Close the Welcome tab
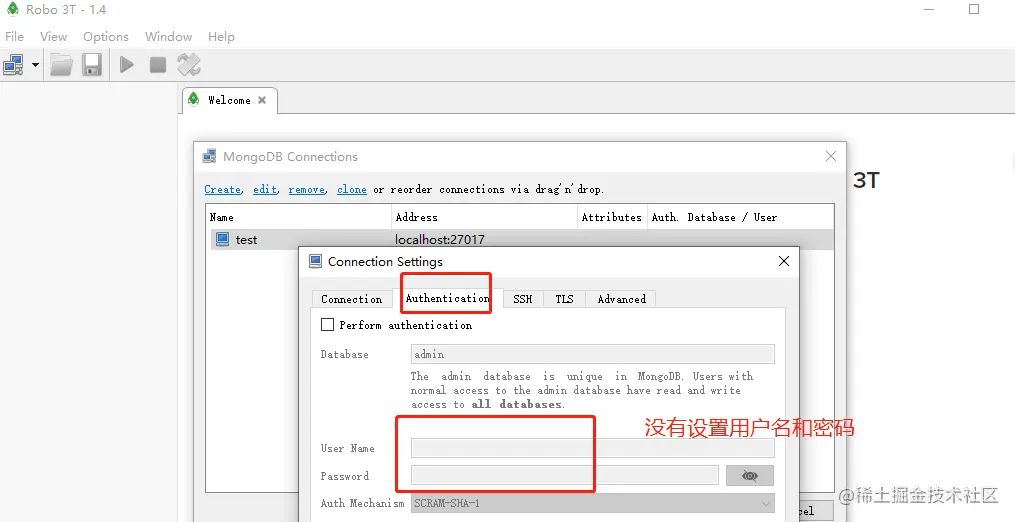1015x522 pixels. (262, 100)
